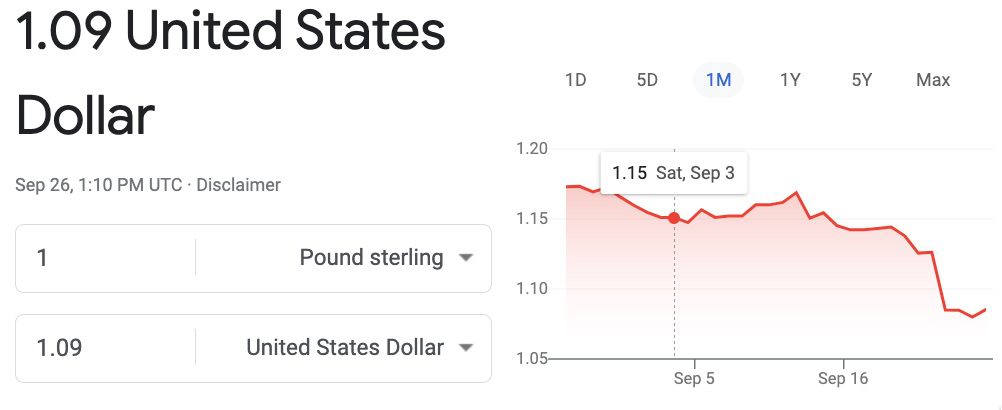Viewport: 1002px width, 410px height.
Task: Select the 1D time range tab
Action: (575, 80)
